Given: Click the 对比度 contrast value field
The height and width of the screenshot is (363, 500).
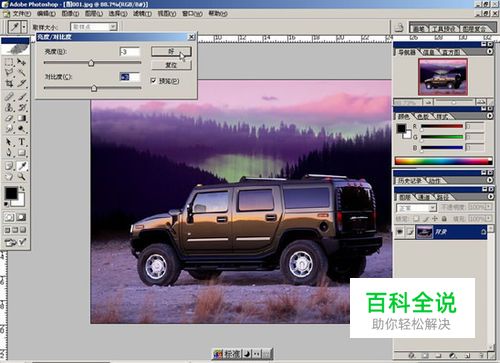Looking at the screenshot, I should [x=130, y=77].
